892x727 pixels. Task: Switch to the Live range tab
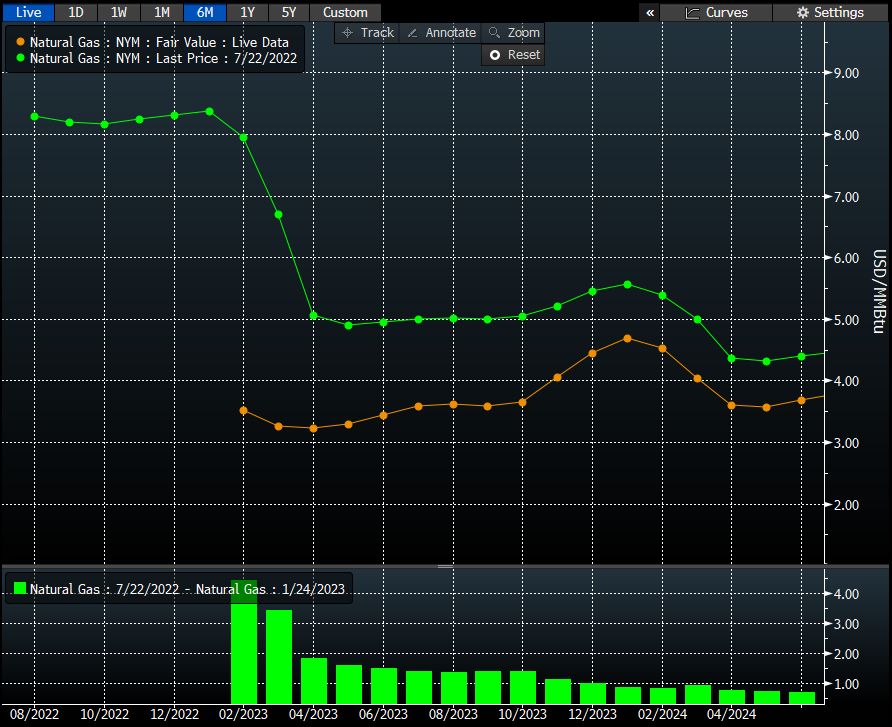coord(27,12)
